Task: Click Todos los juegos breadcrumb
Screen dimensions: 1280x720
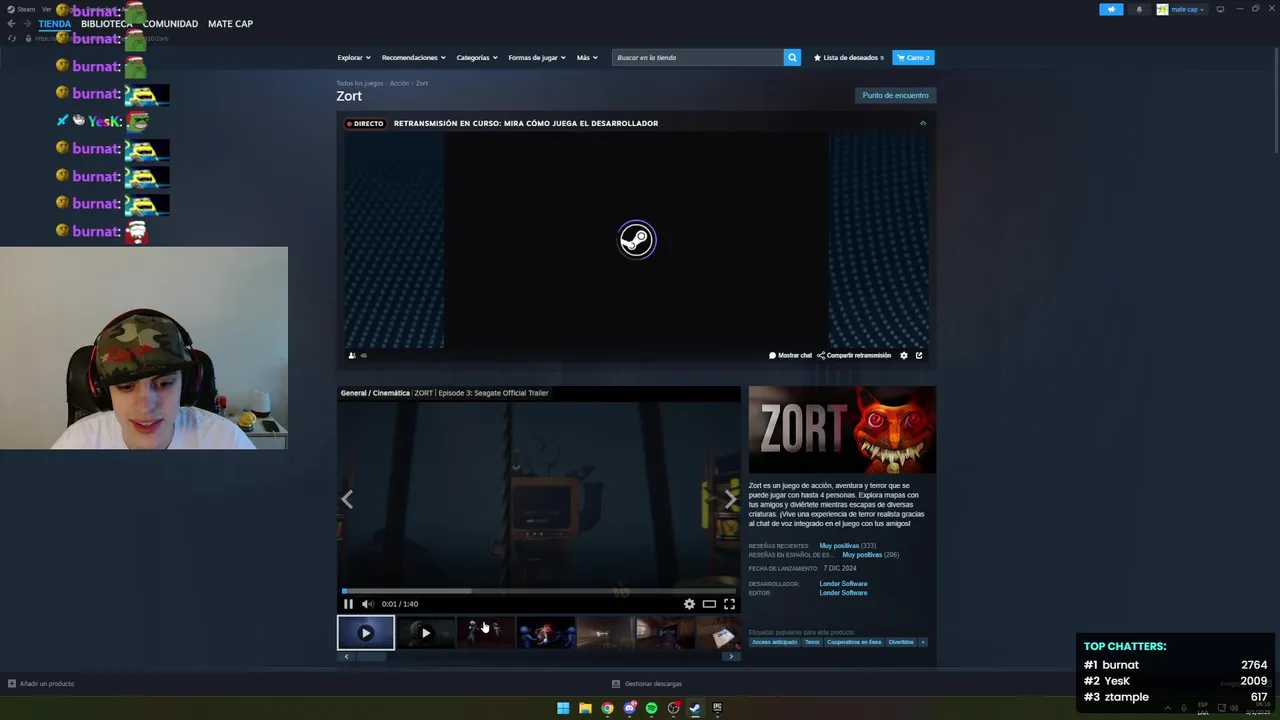Action: (359, 84)
